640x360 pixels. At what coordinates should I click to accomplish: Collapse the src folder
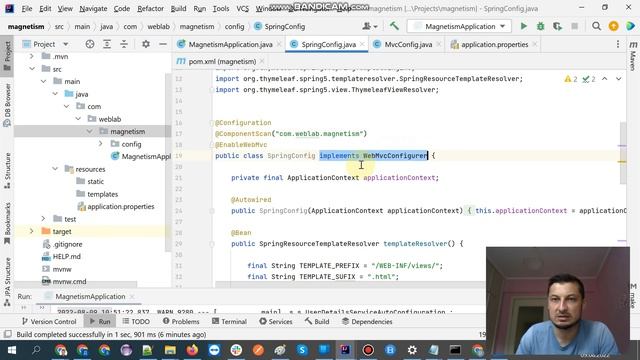[31, 69]
